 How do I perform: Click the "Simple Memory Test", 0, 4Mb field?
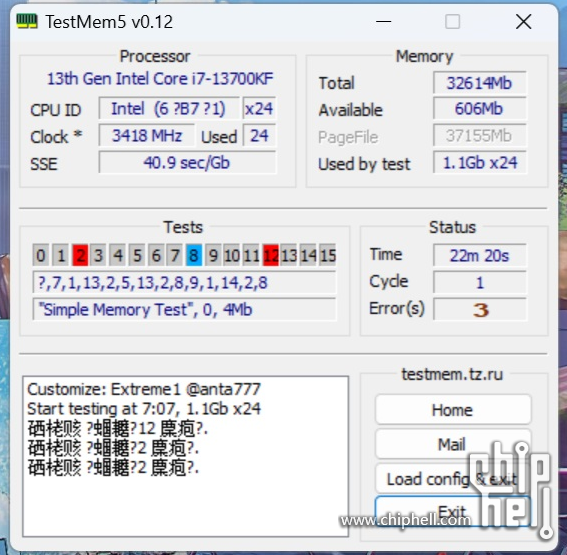(x=184, y=309)
